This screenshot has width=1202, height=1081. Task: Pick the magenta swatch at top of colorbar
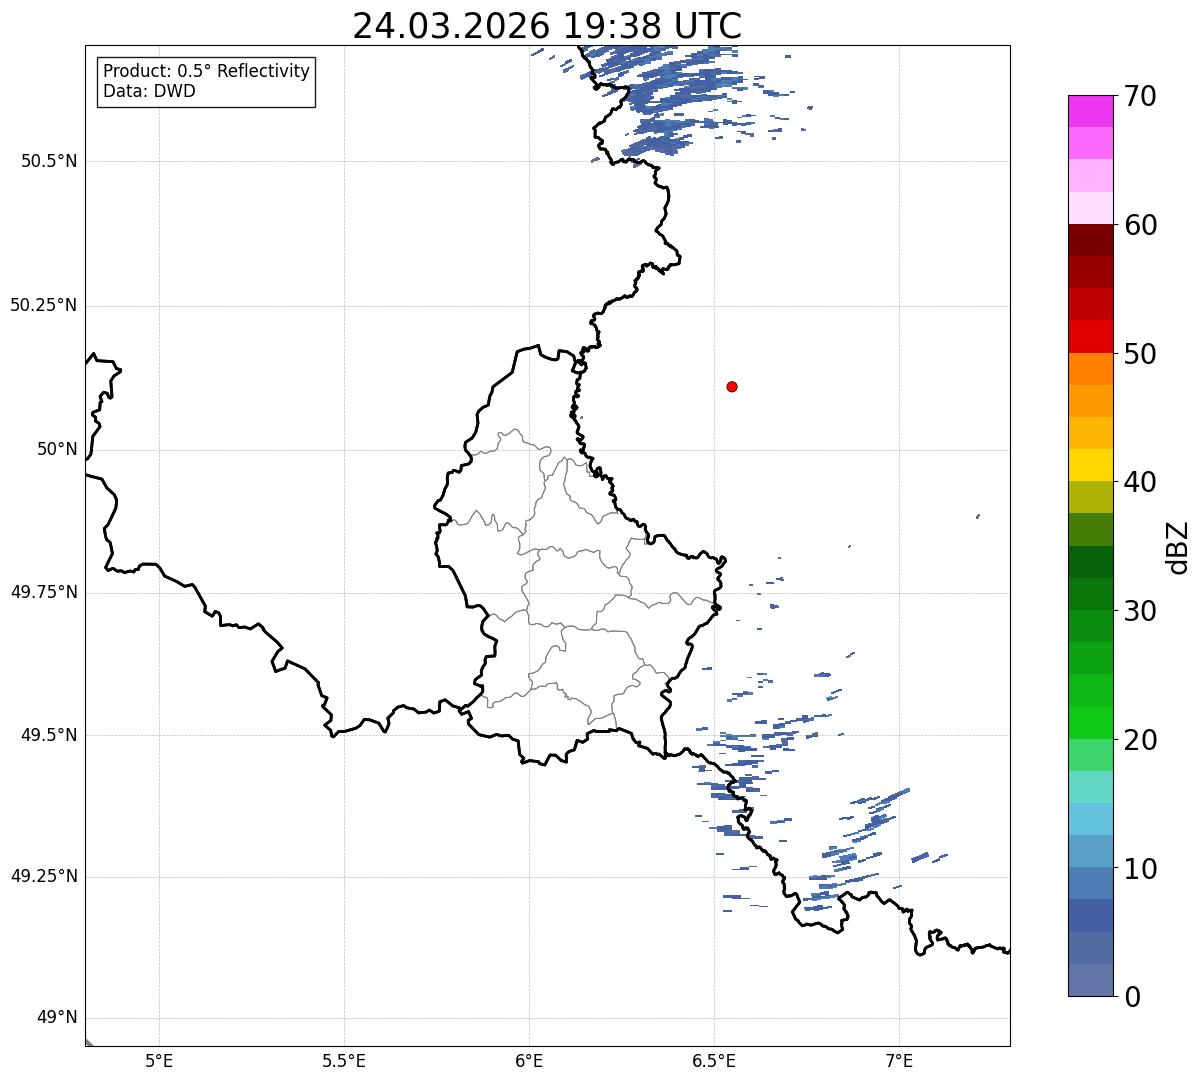(x=1091, y=111)
